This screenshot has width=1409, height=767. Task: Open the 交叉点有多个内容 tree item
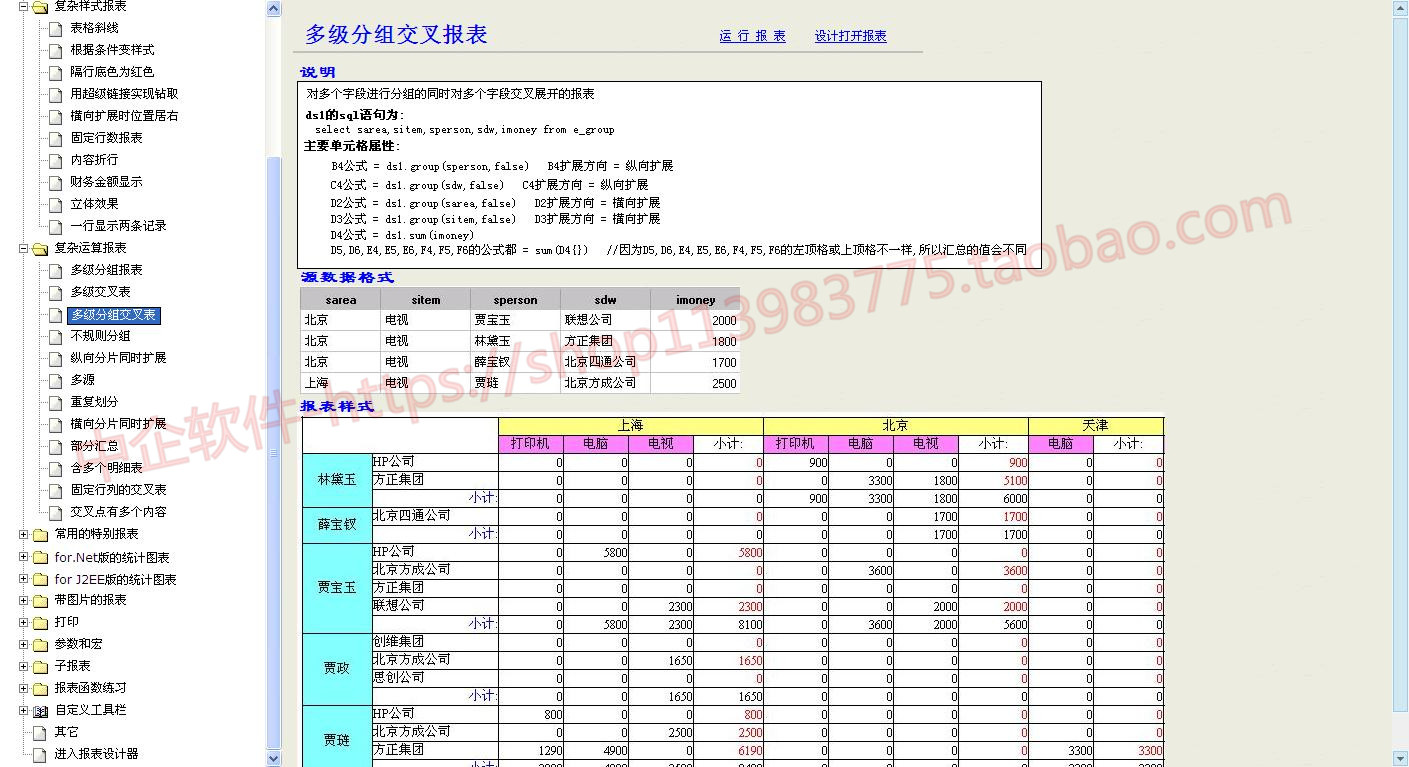[x=118, y=512]
